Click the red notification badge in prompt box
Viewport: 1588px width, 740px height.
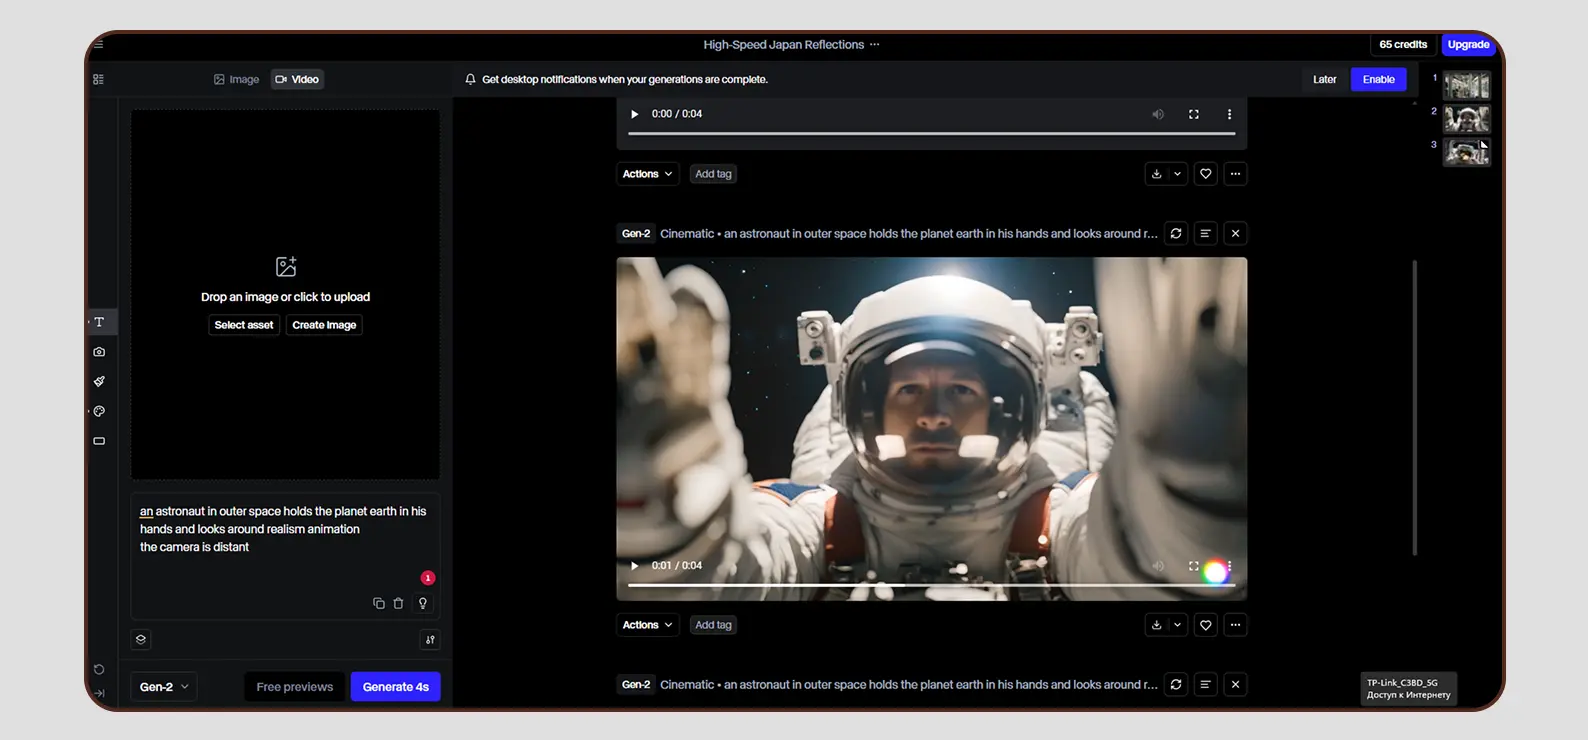(x=428, y=578)
